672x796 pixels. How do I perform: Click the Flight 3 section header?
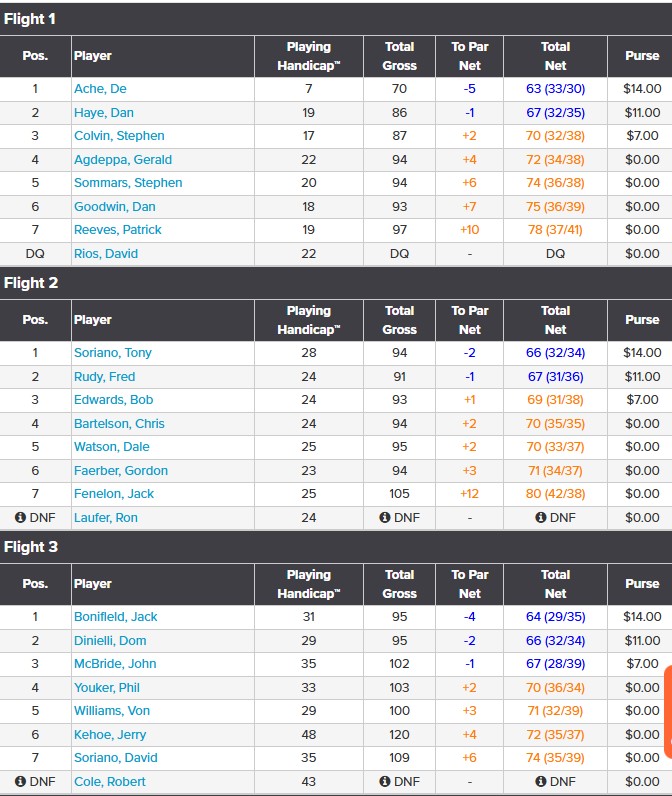32,547
